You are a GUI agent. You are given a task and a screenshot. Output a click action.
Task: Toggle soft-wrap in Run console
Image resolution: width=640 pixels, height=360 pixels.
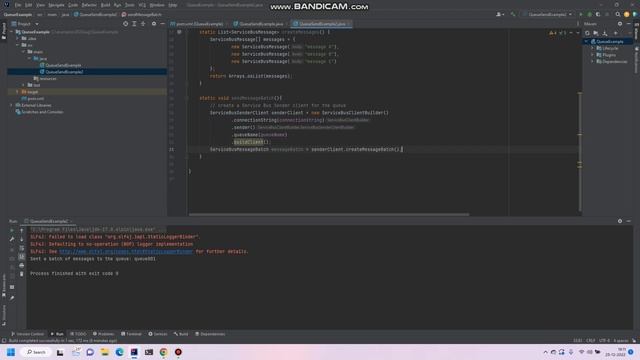pyautogui.click(x=22, y=248)
